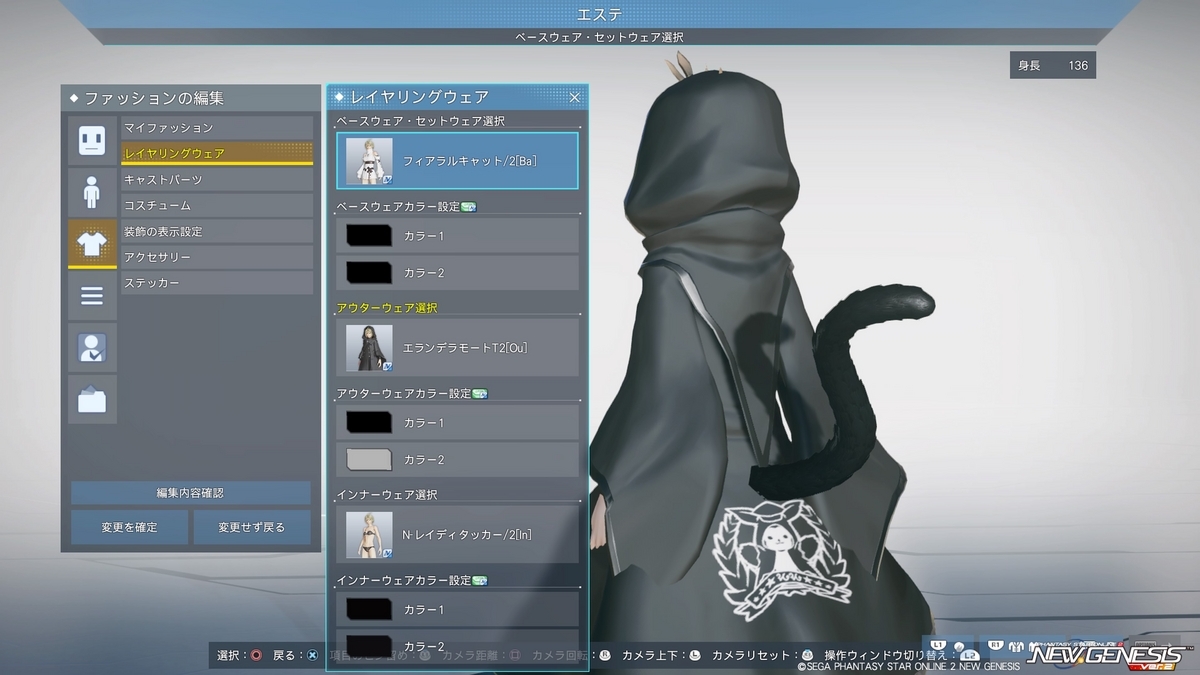Screen dimensions: 1200x675
Task: Click the ファッションの編集 panel title
Action: tap(154, 98)
